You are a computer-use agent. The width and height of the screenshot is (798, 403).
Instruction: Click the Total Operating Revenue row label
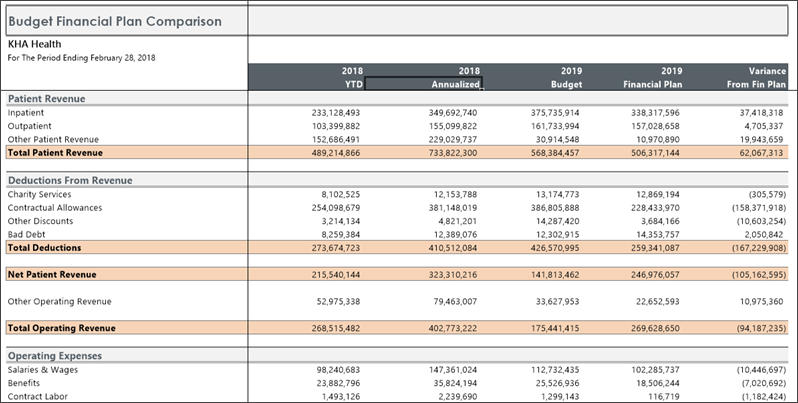click(x=61, y=327)
